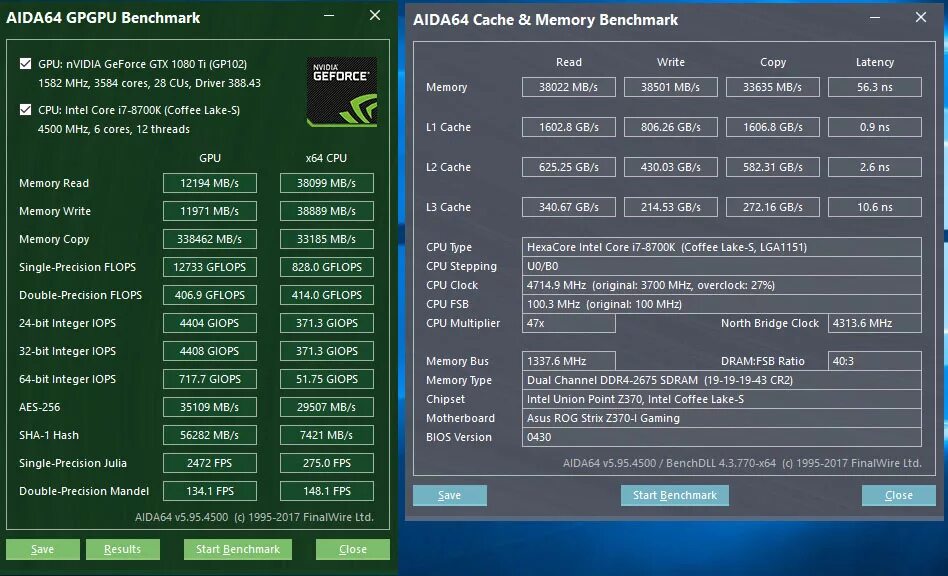
Task: Click L3 Cache Write value 214.53 GB/s
Action: pyautogui.click(x=671, y=207)
